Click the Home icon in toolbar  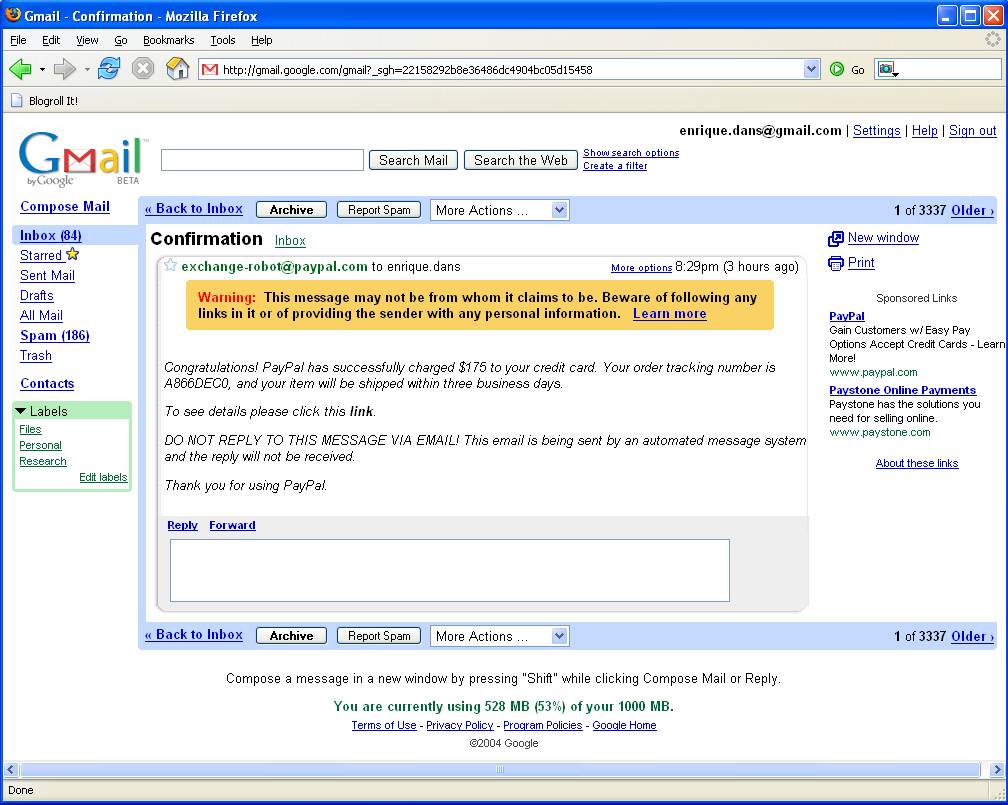tap(177, 69)
